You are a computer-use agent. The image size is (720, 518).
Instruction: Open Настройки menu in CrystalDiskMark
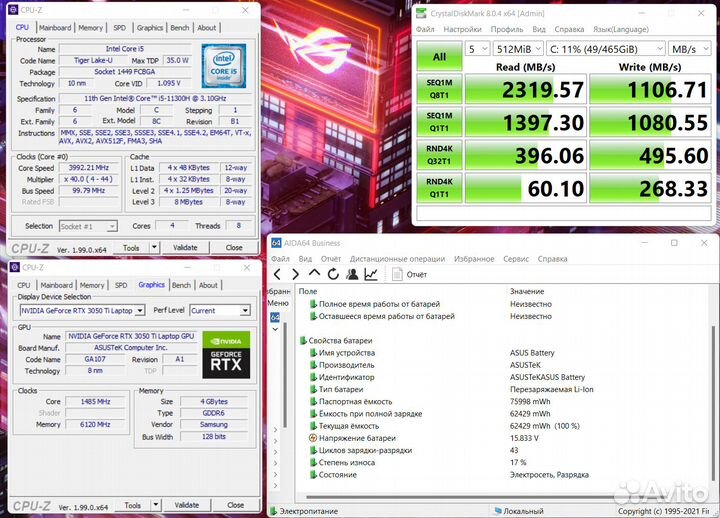coord(462,29)
